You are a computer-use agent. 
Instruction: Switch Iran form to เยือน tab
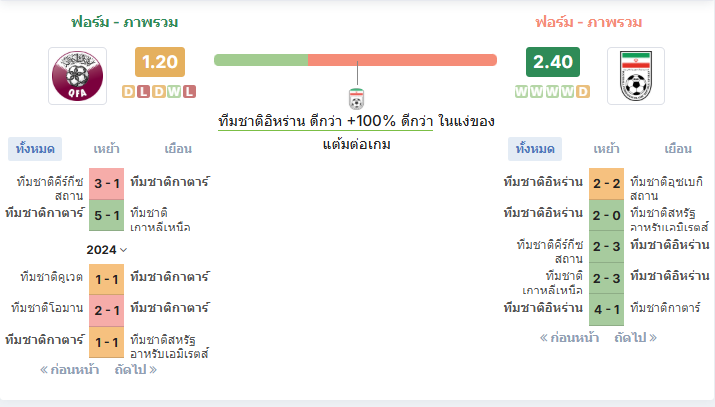pos(678,149)
